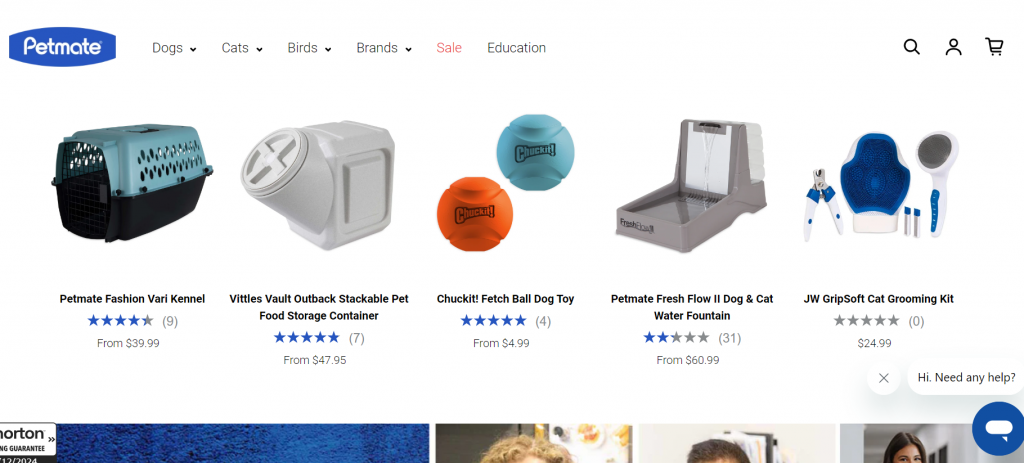The width and height of the screenshot is (1024, 463).
Task: Click the JW GripSoft grooming kit image
Action: [882, 186]
